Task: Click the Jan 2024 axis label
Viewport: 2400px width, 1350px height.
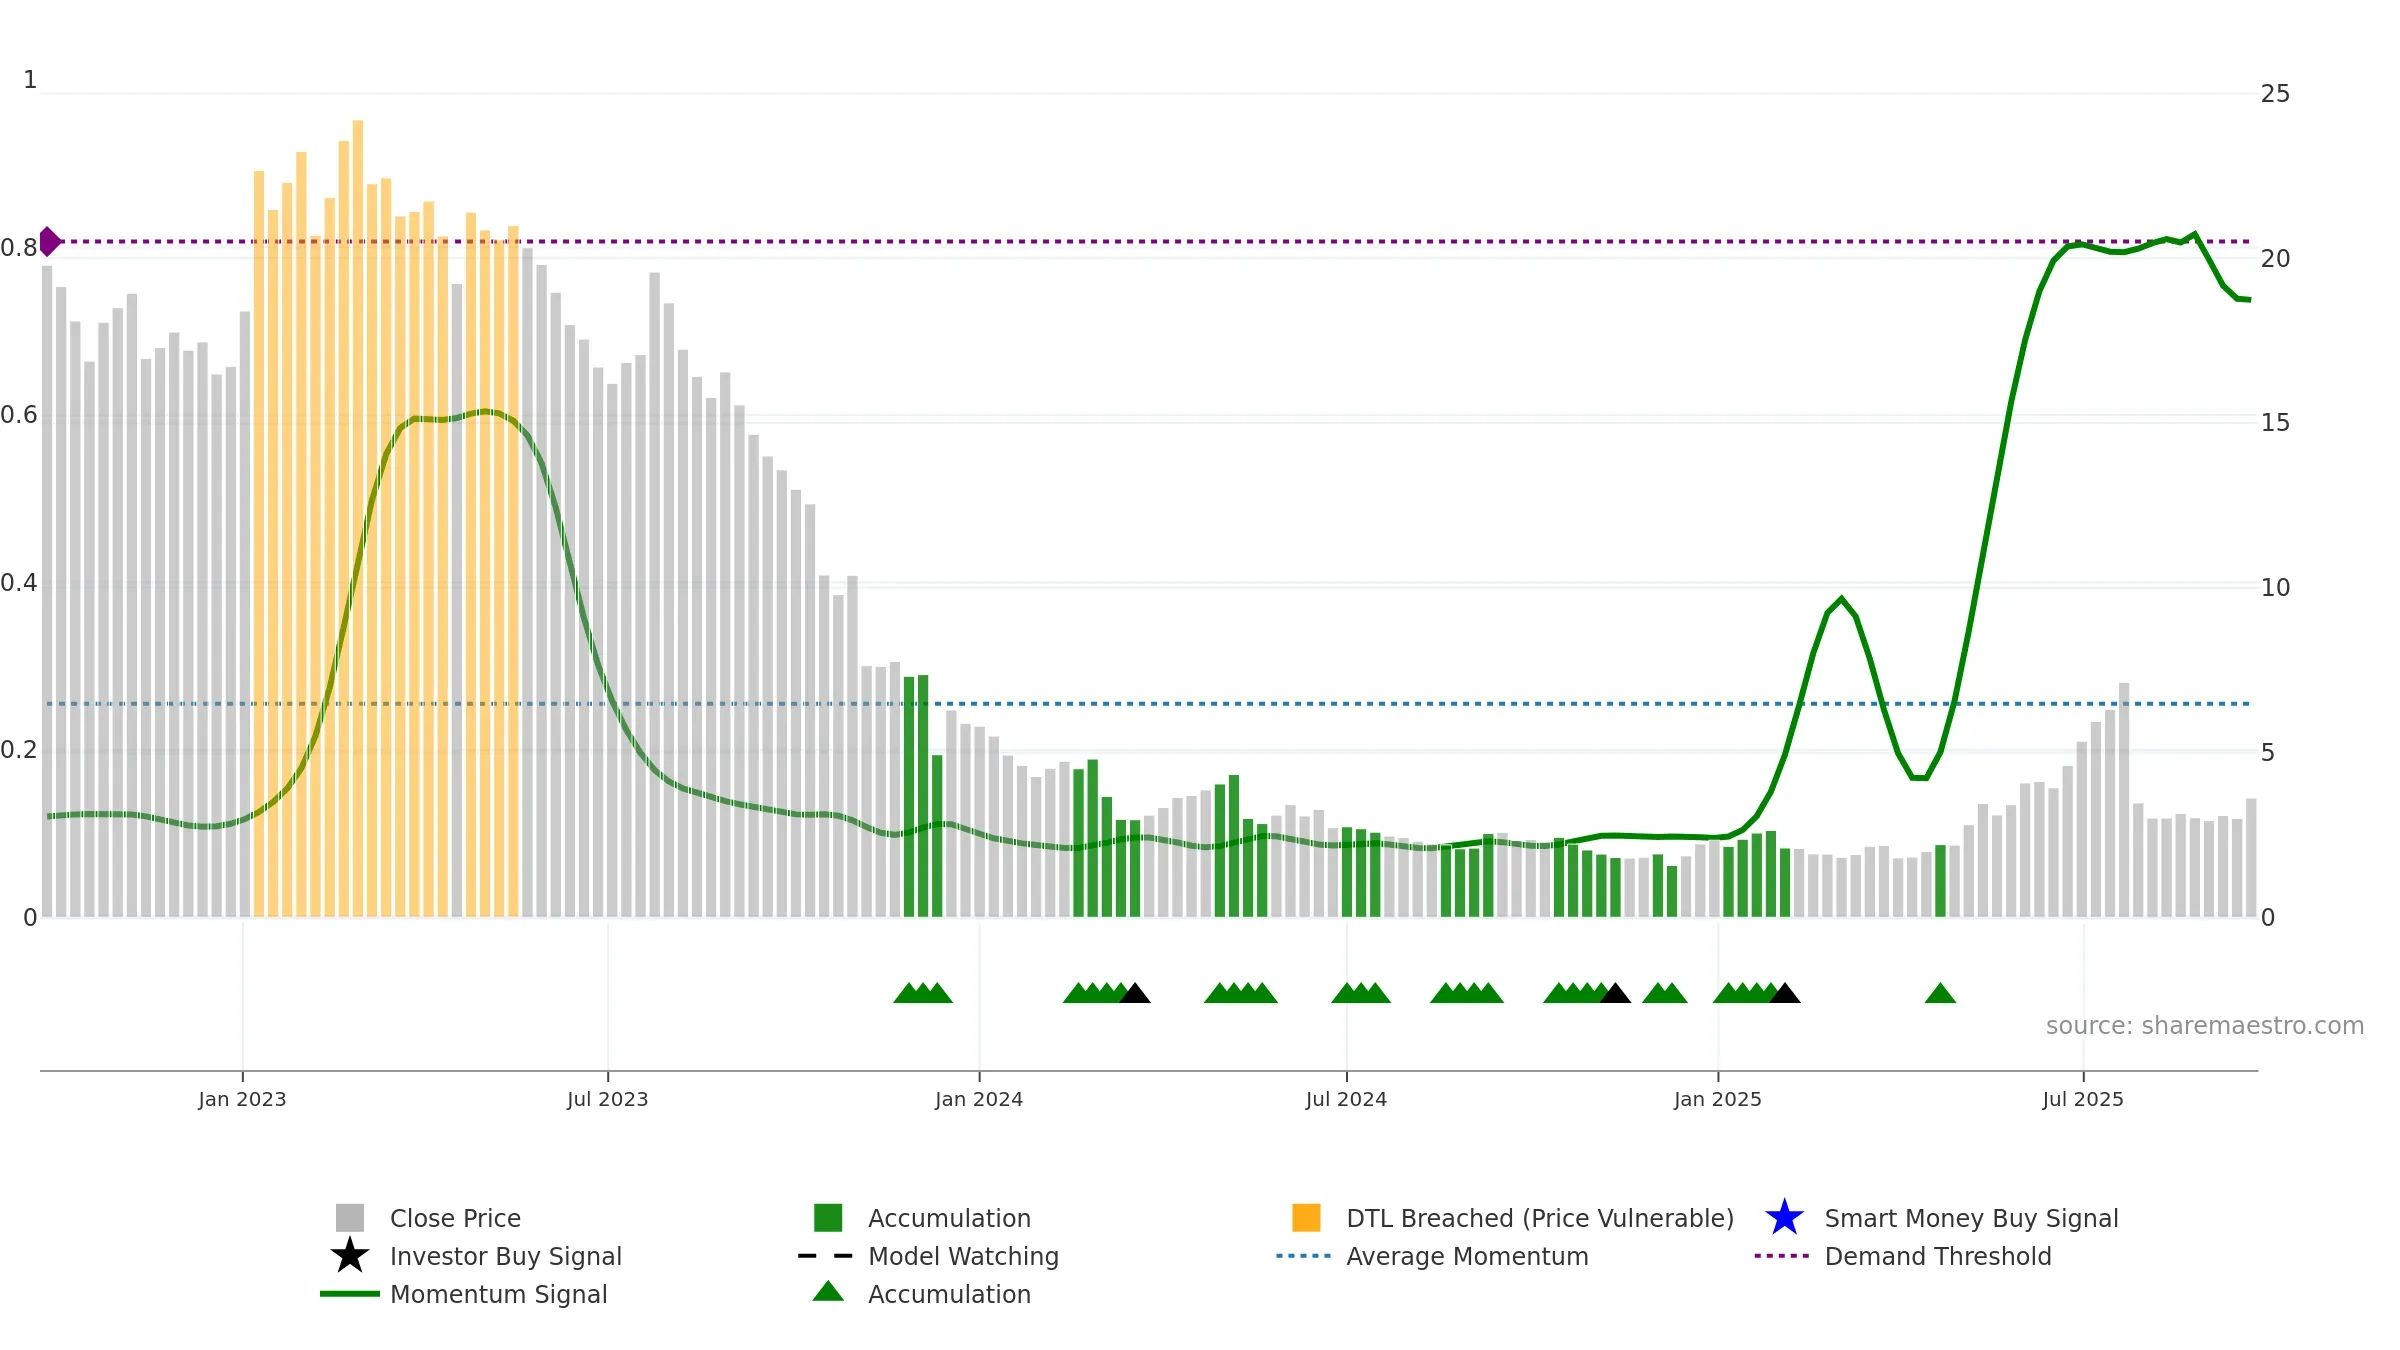Action: (979, 1099)
